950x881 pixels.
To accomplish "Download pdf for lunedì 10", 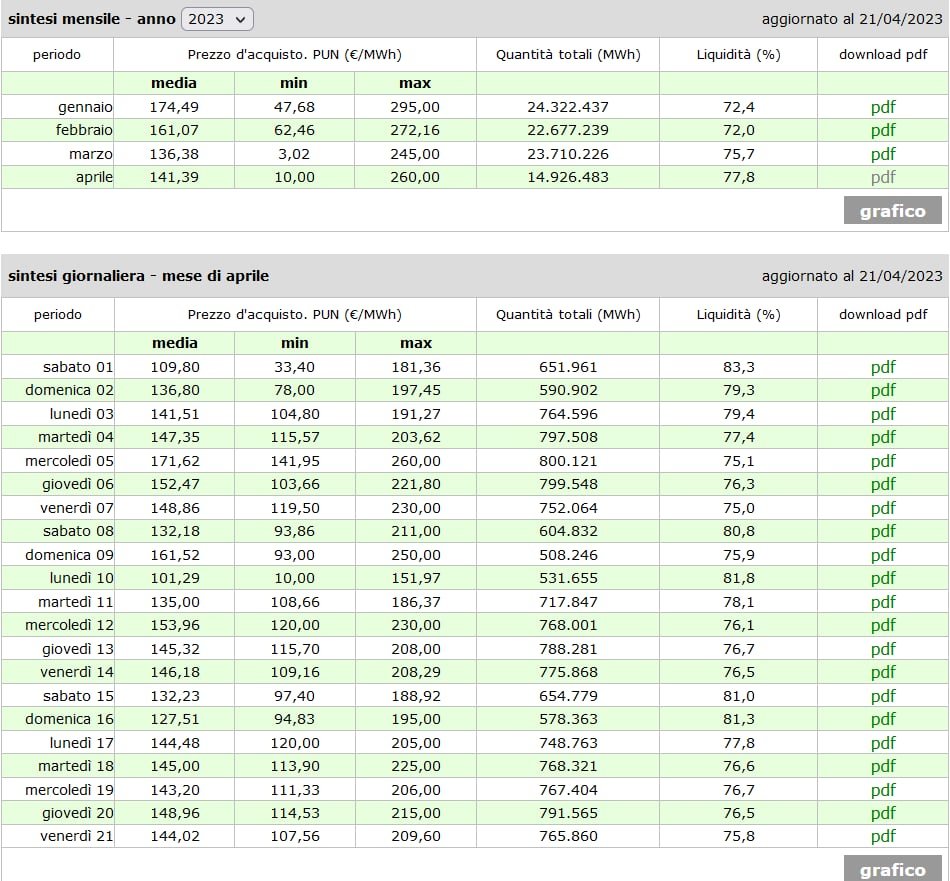I will coord(883,578).
